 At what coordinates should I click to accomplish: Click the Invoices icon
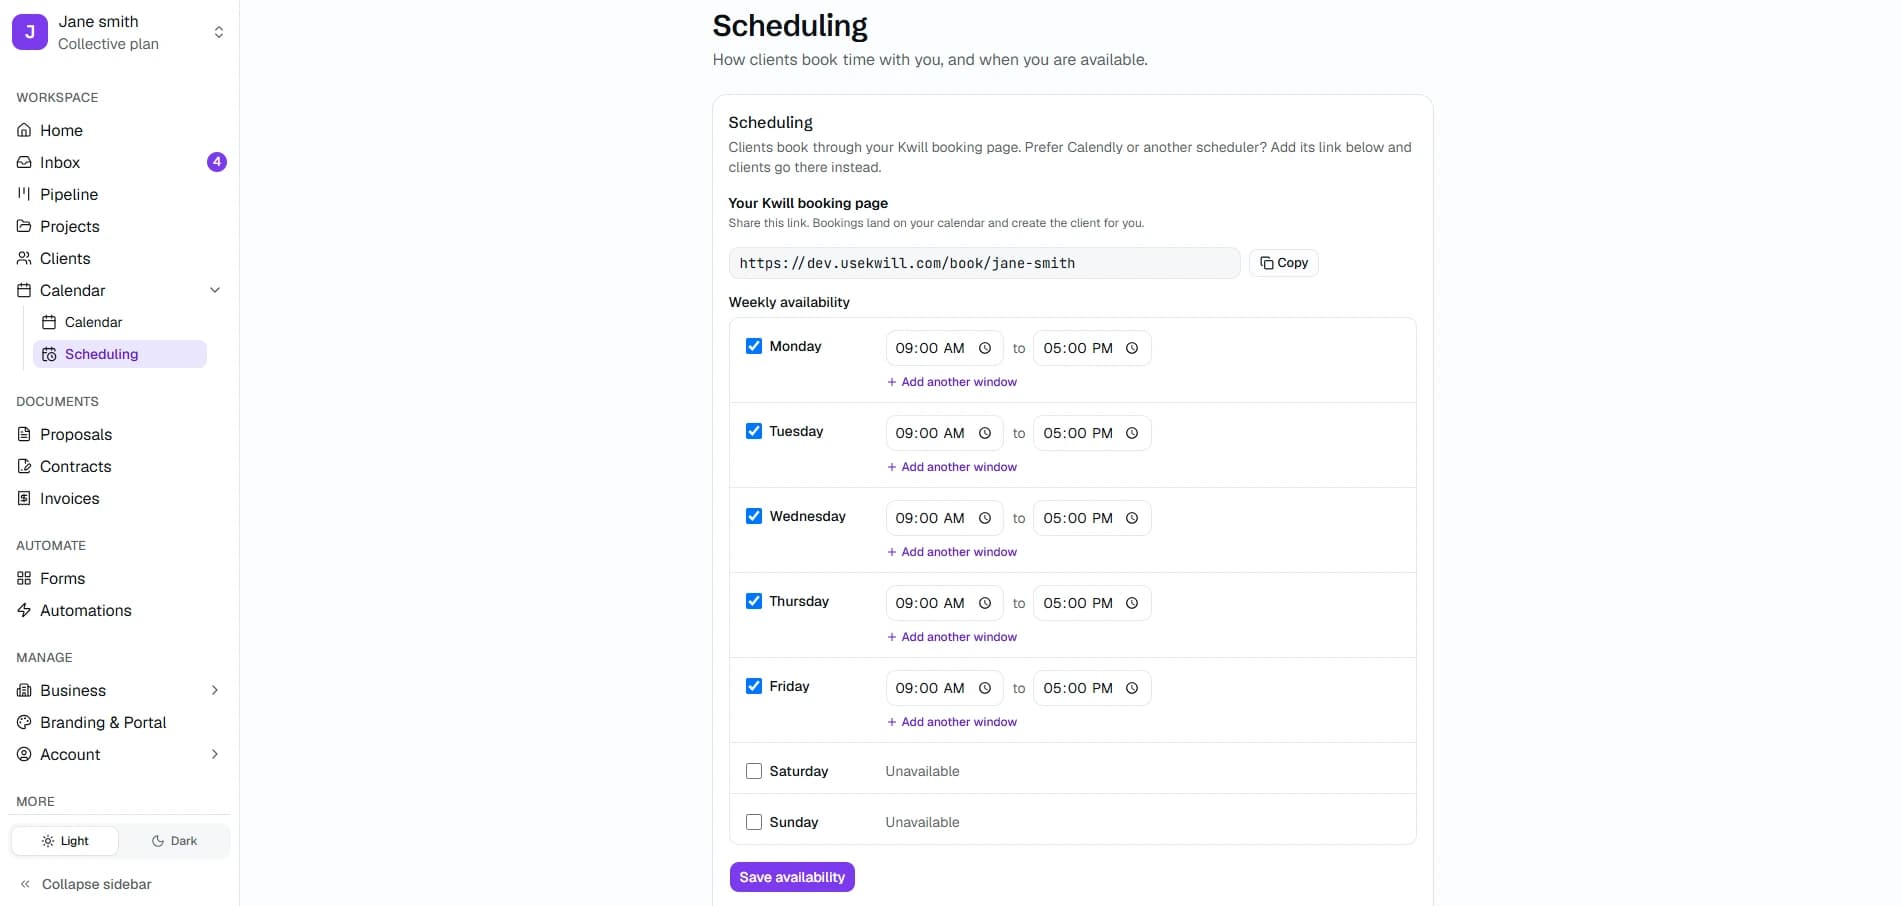[24, 498]
